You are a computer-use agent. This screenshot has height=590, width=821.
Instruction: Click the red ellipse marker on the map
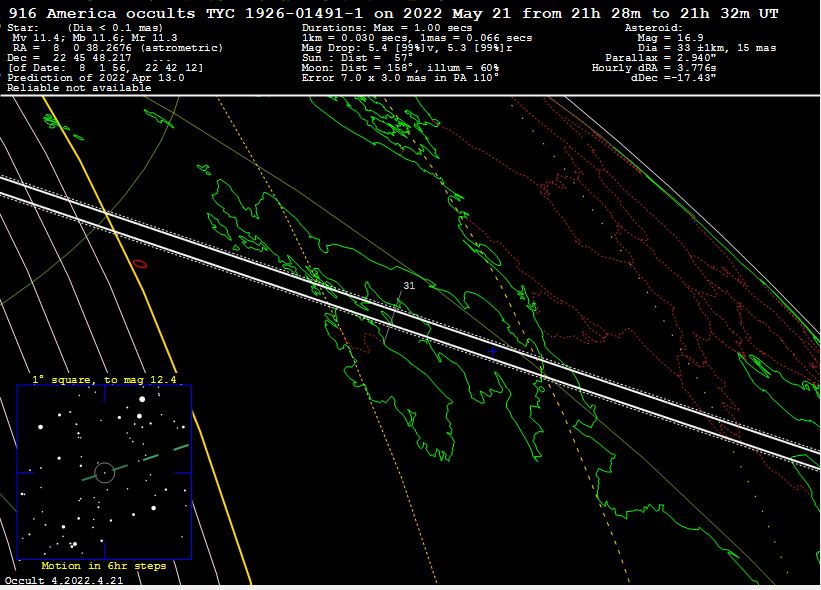(x=140, y=263)
